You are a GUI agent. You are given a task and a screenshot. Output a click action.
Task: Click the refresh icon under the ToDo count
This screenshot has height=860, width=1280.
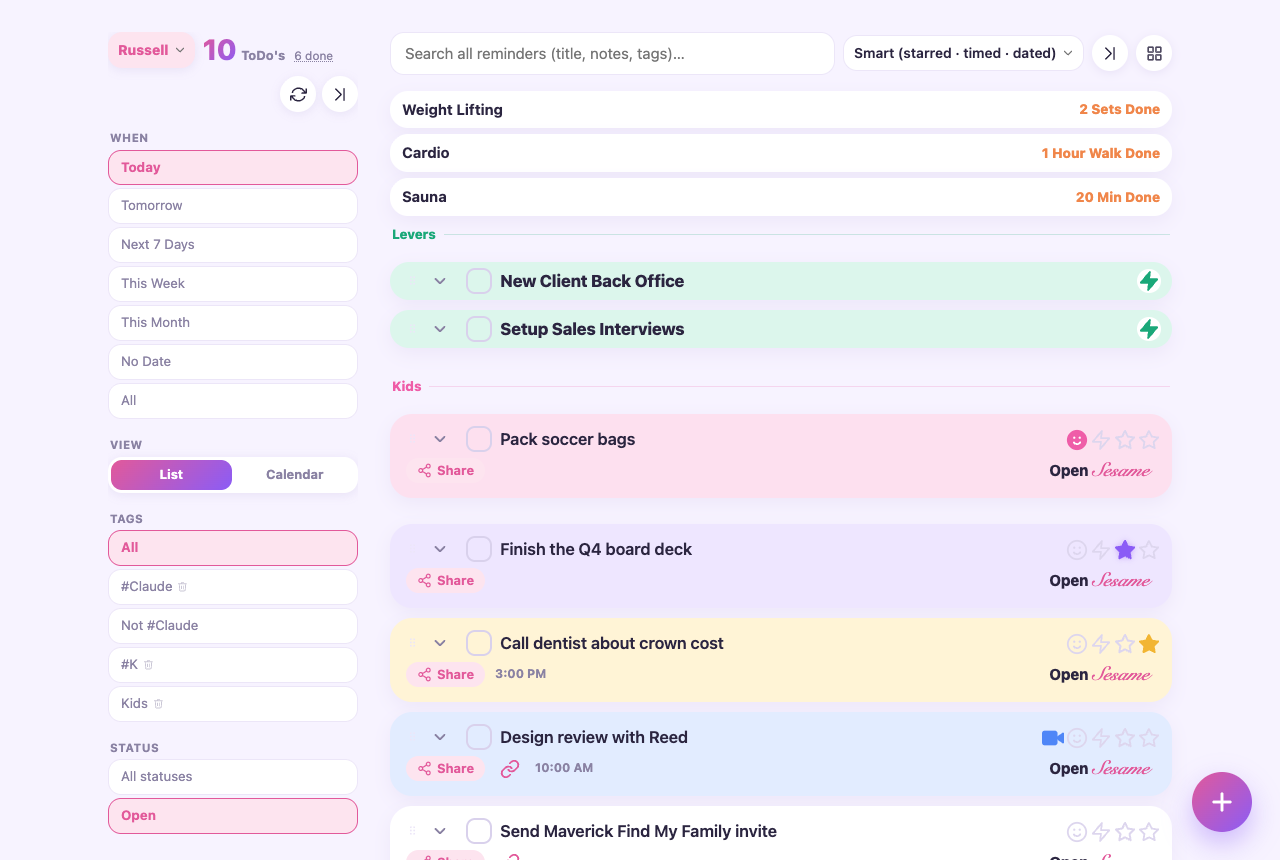point(298,94)
